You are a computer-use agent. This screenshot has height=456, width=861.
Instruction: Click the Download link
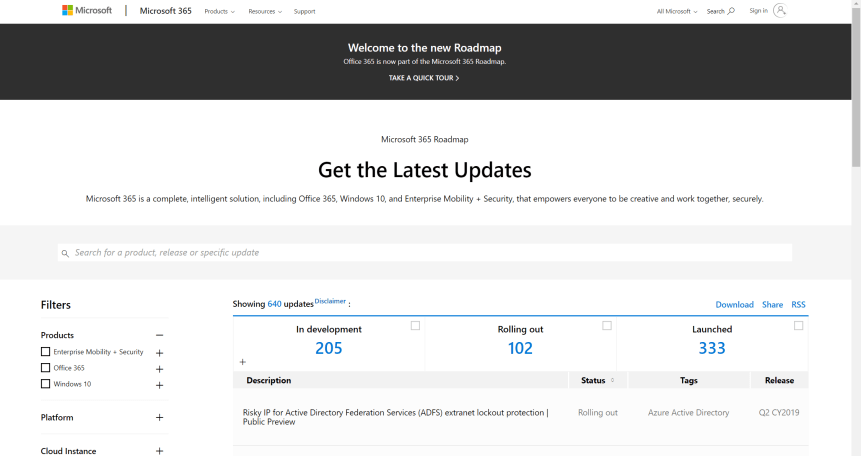coord(734,304)
